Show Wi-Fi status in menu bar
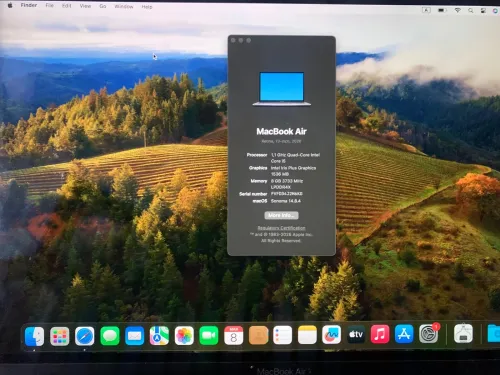 (x=458, y=10)
